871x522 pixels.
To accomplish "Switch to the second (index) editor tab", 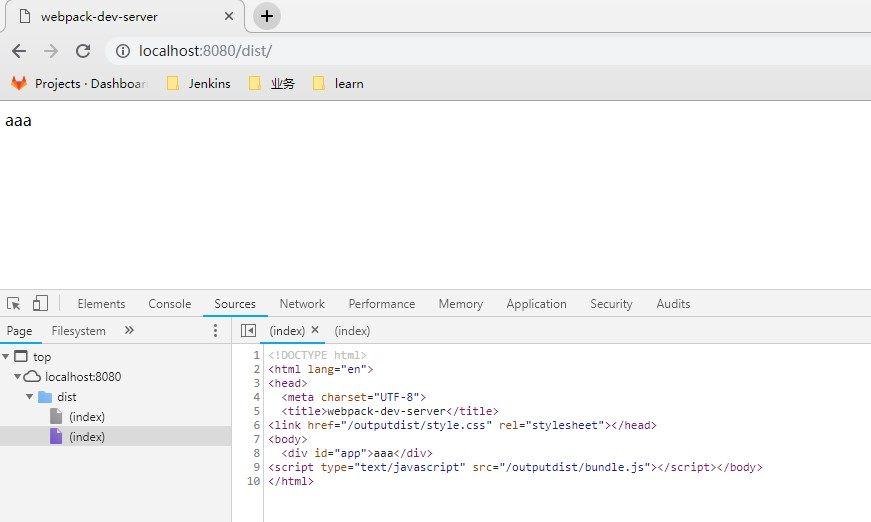I will (352, 331).
